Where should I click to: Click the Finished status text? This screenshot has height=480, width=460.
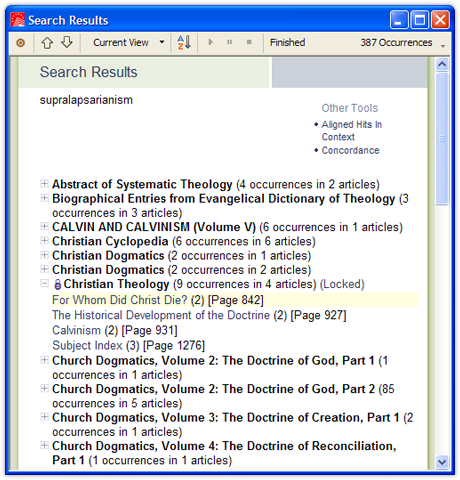[x=287, y=43]
